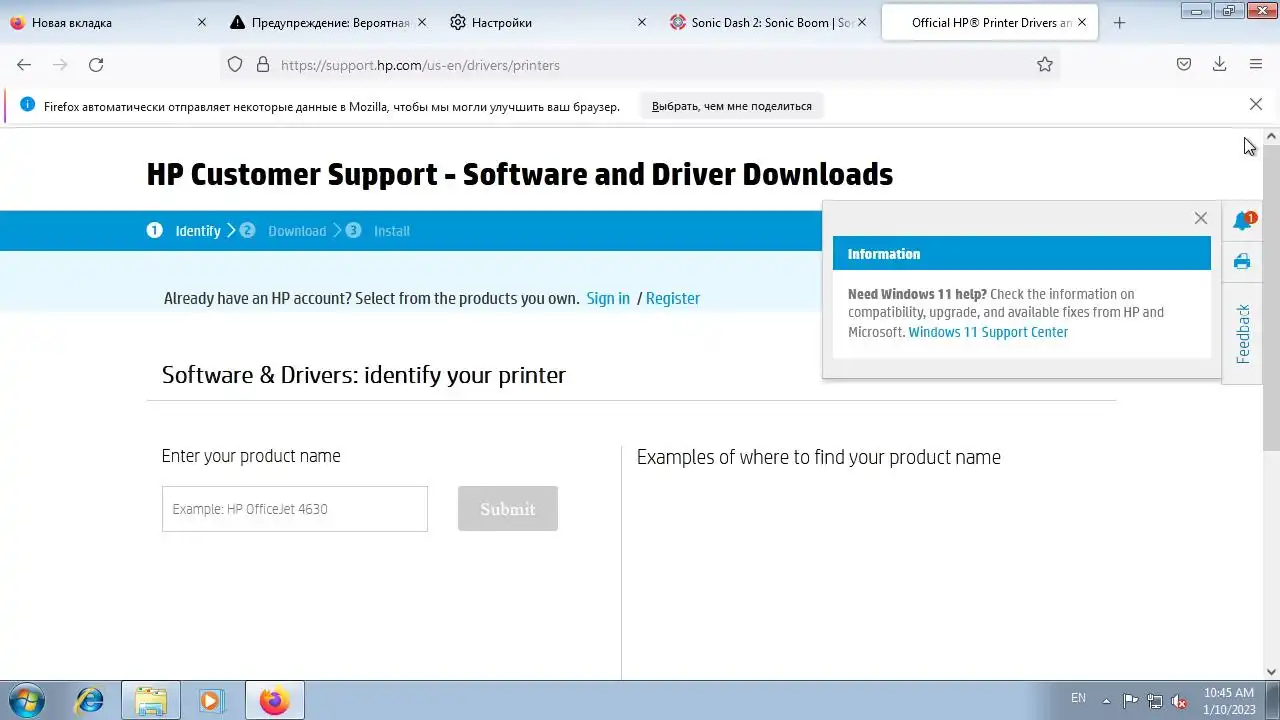Open the shield tracking protection icon
The image size is (1280, 720).
pyautogui.click(x=235, y=64)
